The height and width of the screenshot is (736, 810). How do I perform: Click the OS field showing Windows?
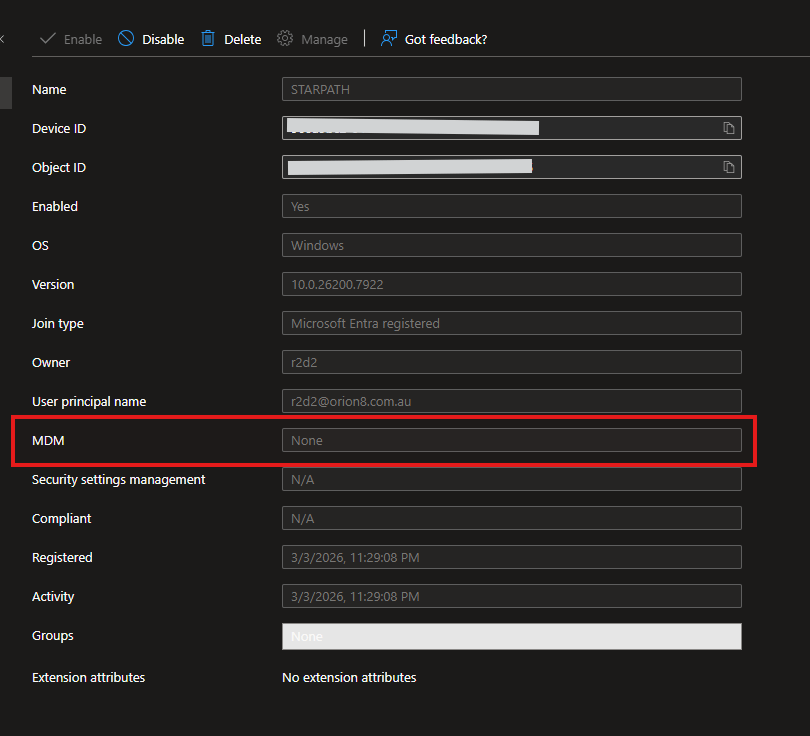tap(511, 245)
